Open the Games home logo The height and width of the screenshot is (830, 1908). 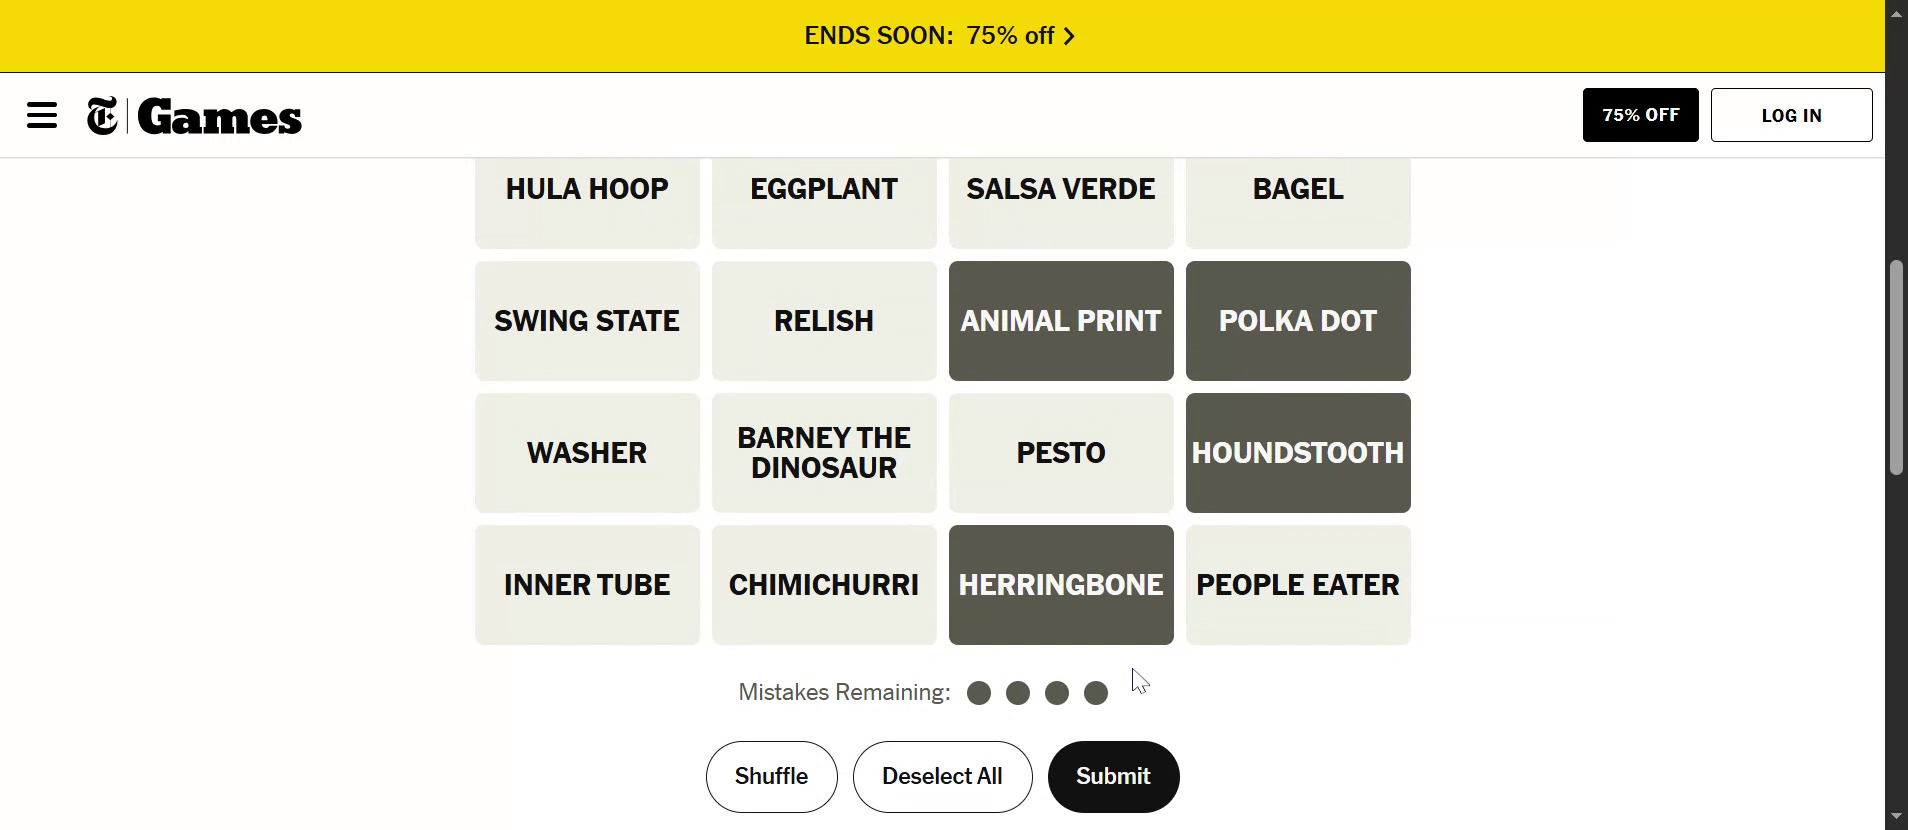tap(220, 117)
